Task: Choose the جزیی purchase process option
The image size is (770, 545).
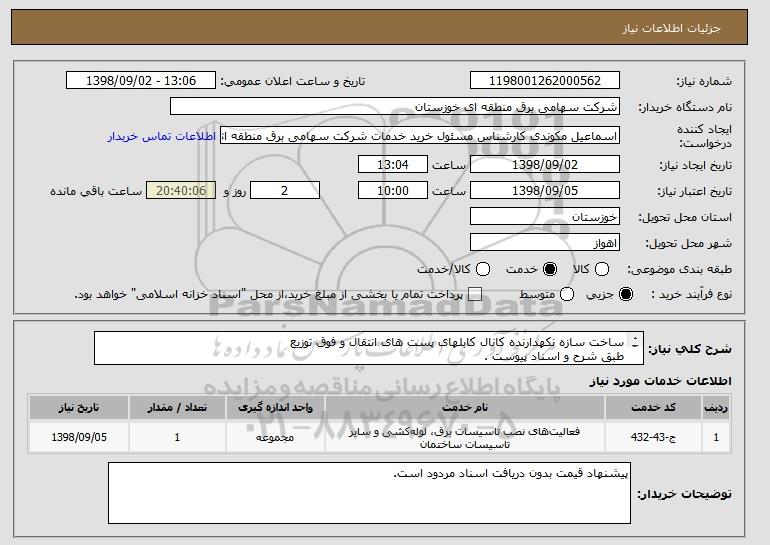Action: (x=627, y=294)
